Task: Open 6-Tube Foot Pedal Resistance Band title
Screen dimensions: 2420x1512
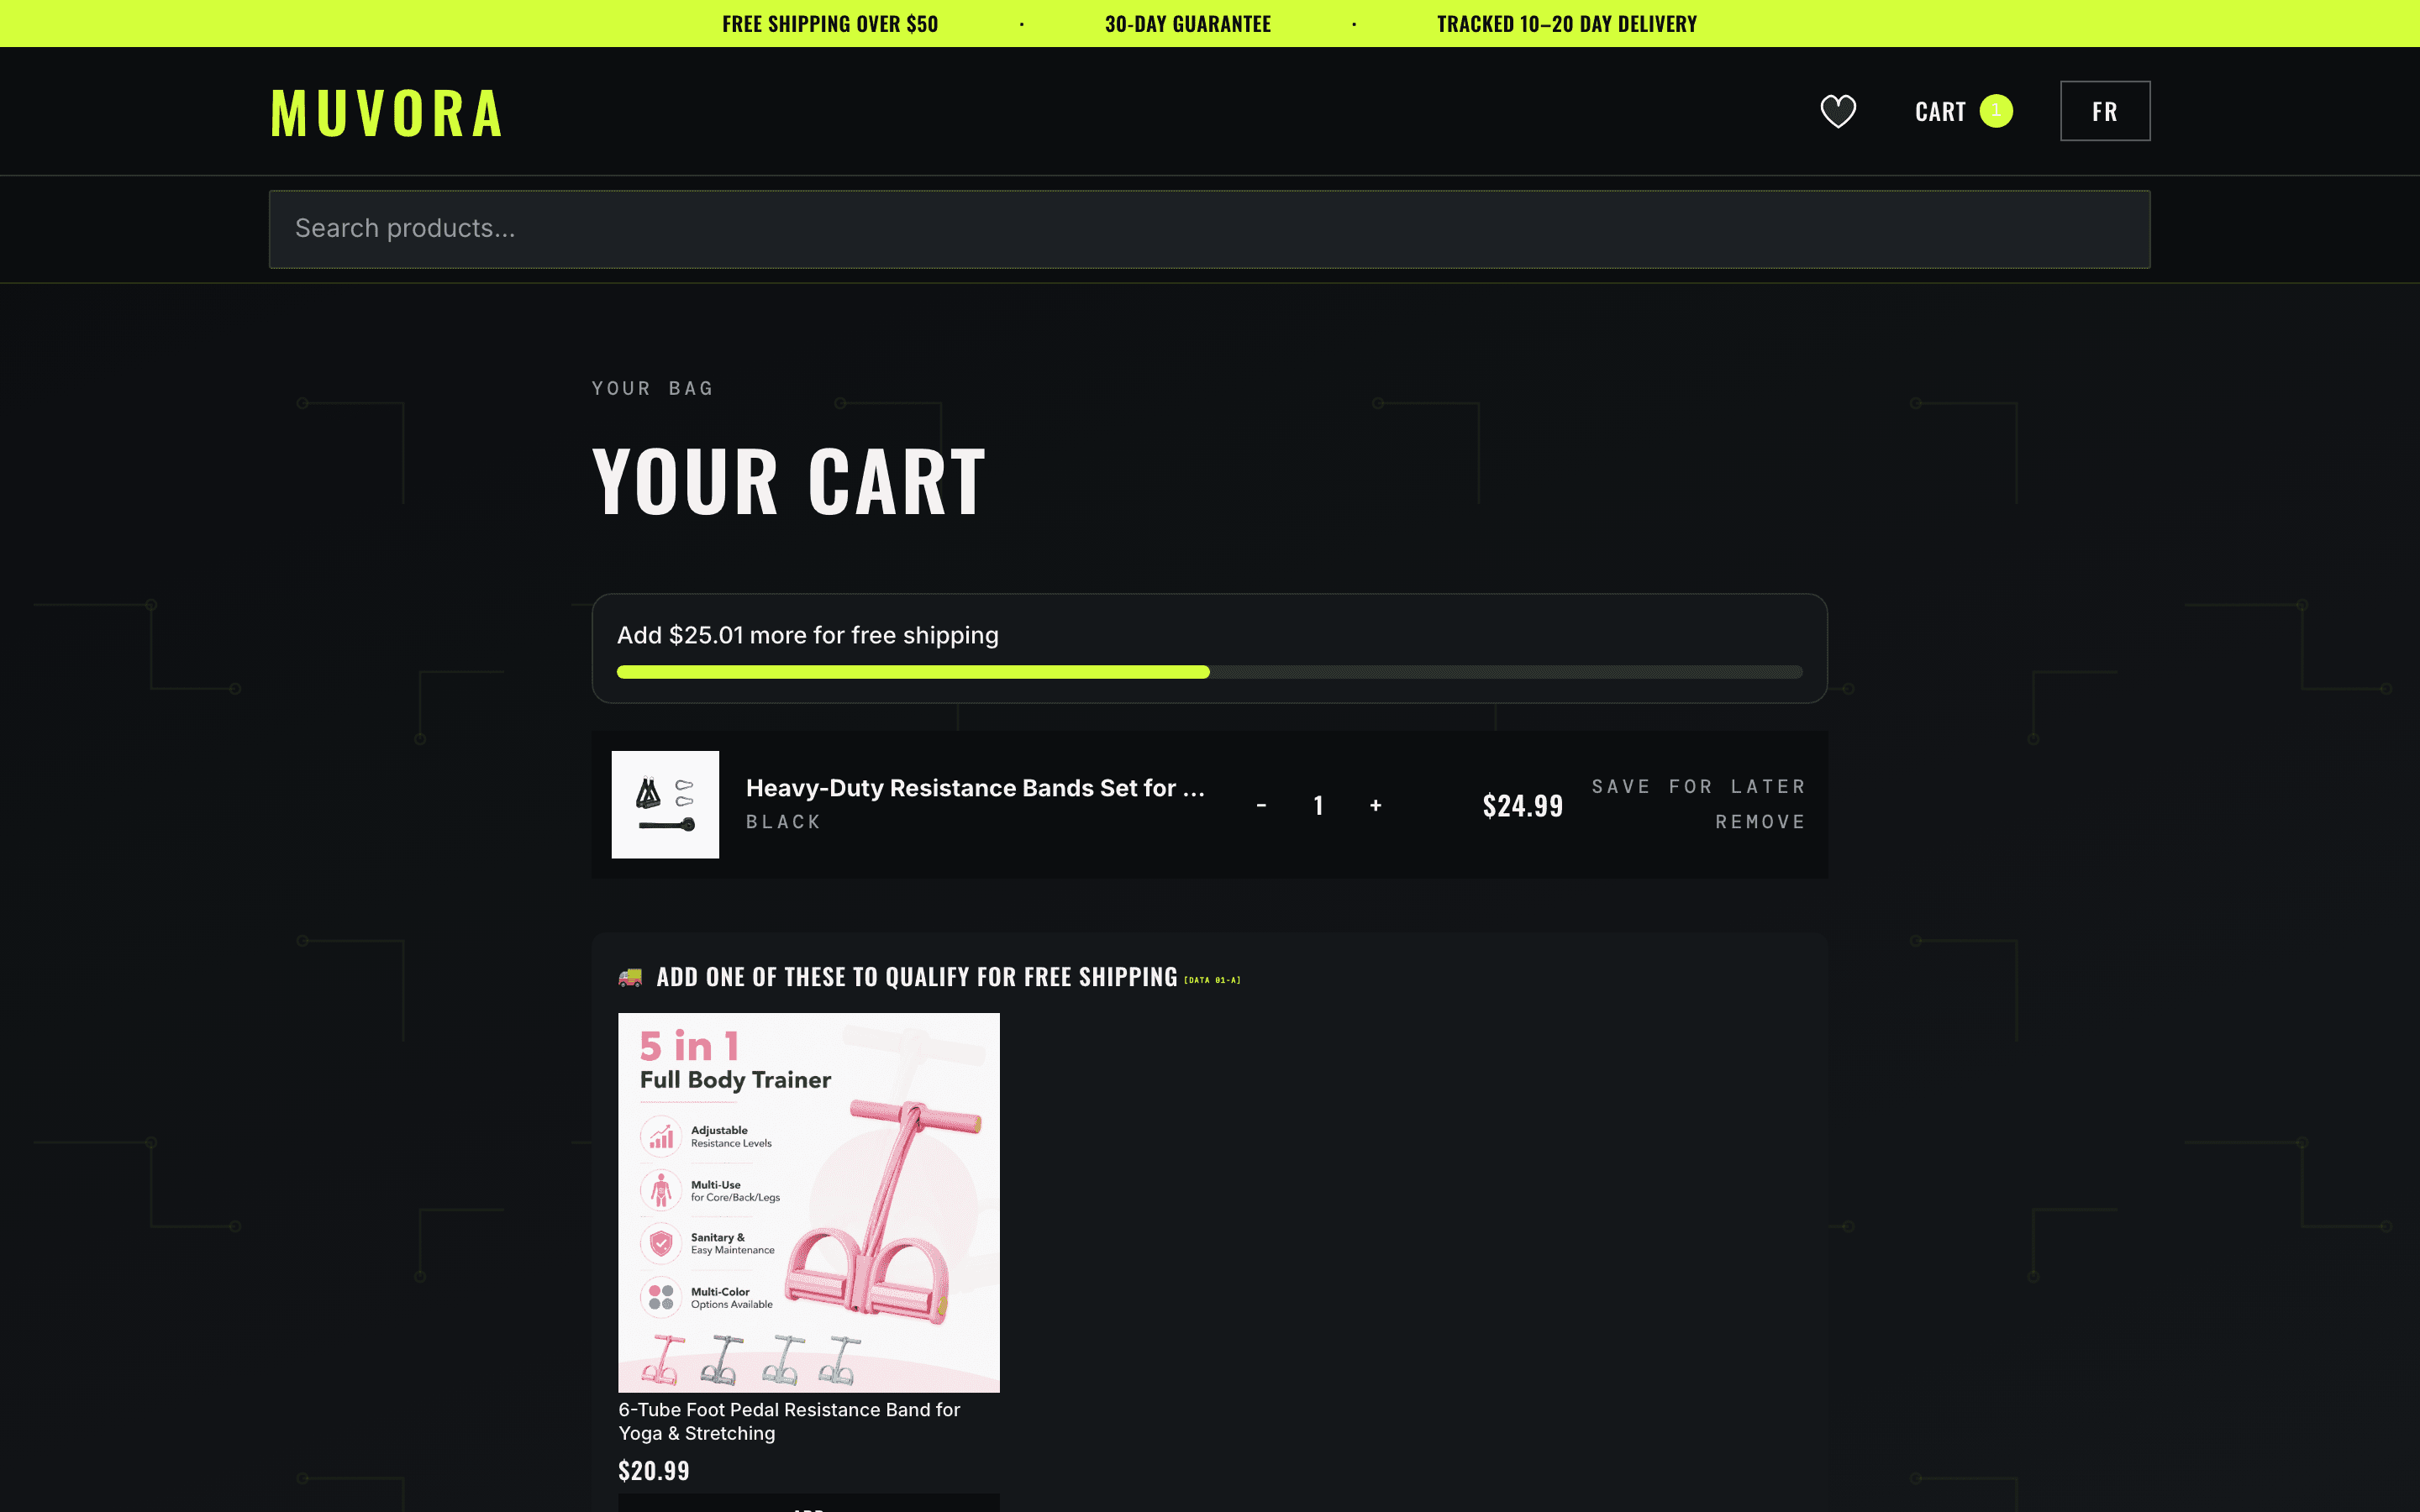Action: tap(790, 1421)
